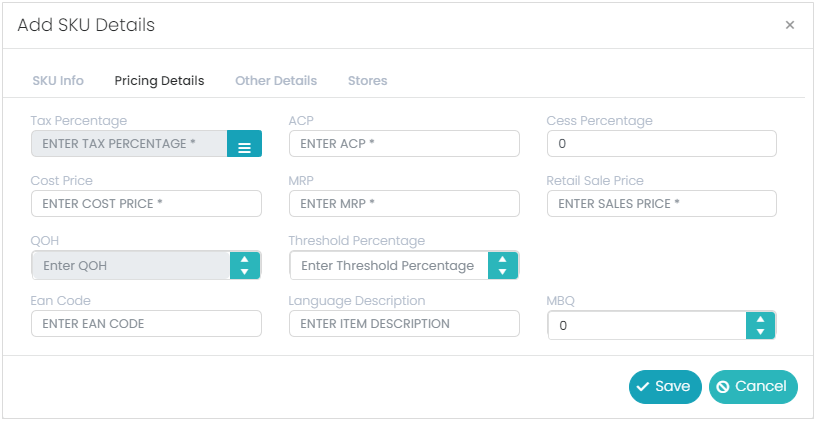Select the Pricing Details tab
Viewport: 816px width, 421px height.
click(x=159, y=81)
